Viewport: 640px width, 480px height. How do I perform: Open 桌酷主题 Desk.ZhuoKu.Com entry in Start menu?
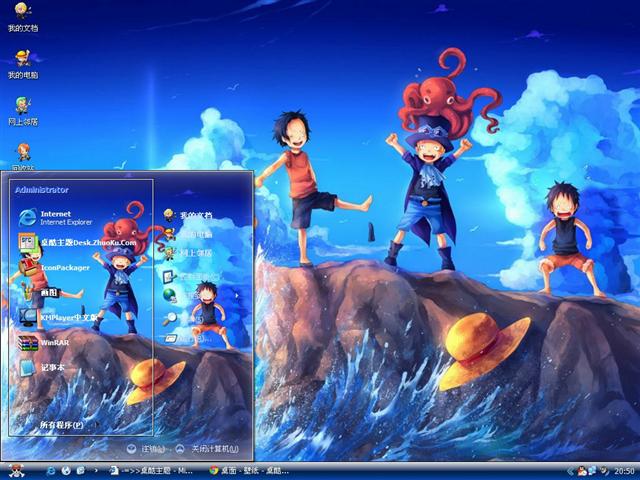[78, 242]
